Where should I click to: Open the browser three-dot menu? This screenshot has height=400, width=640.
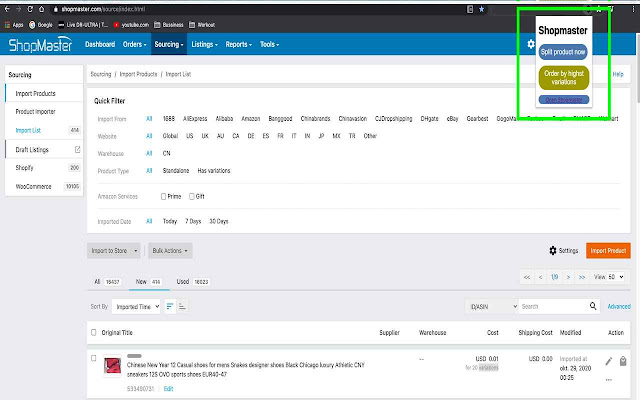(634, 9)
